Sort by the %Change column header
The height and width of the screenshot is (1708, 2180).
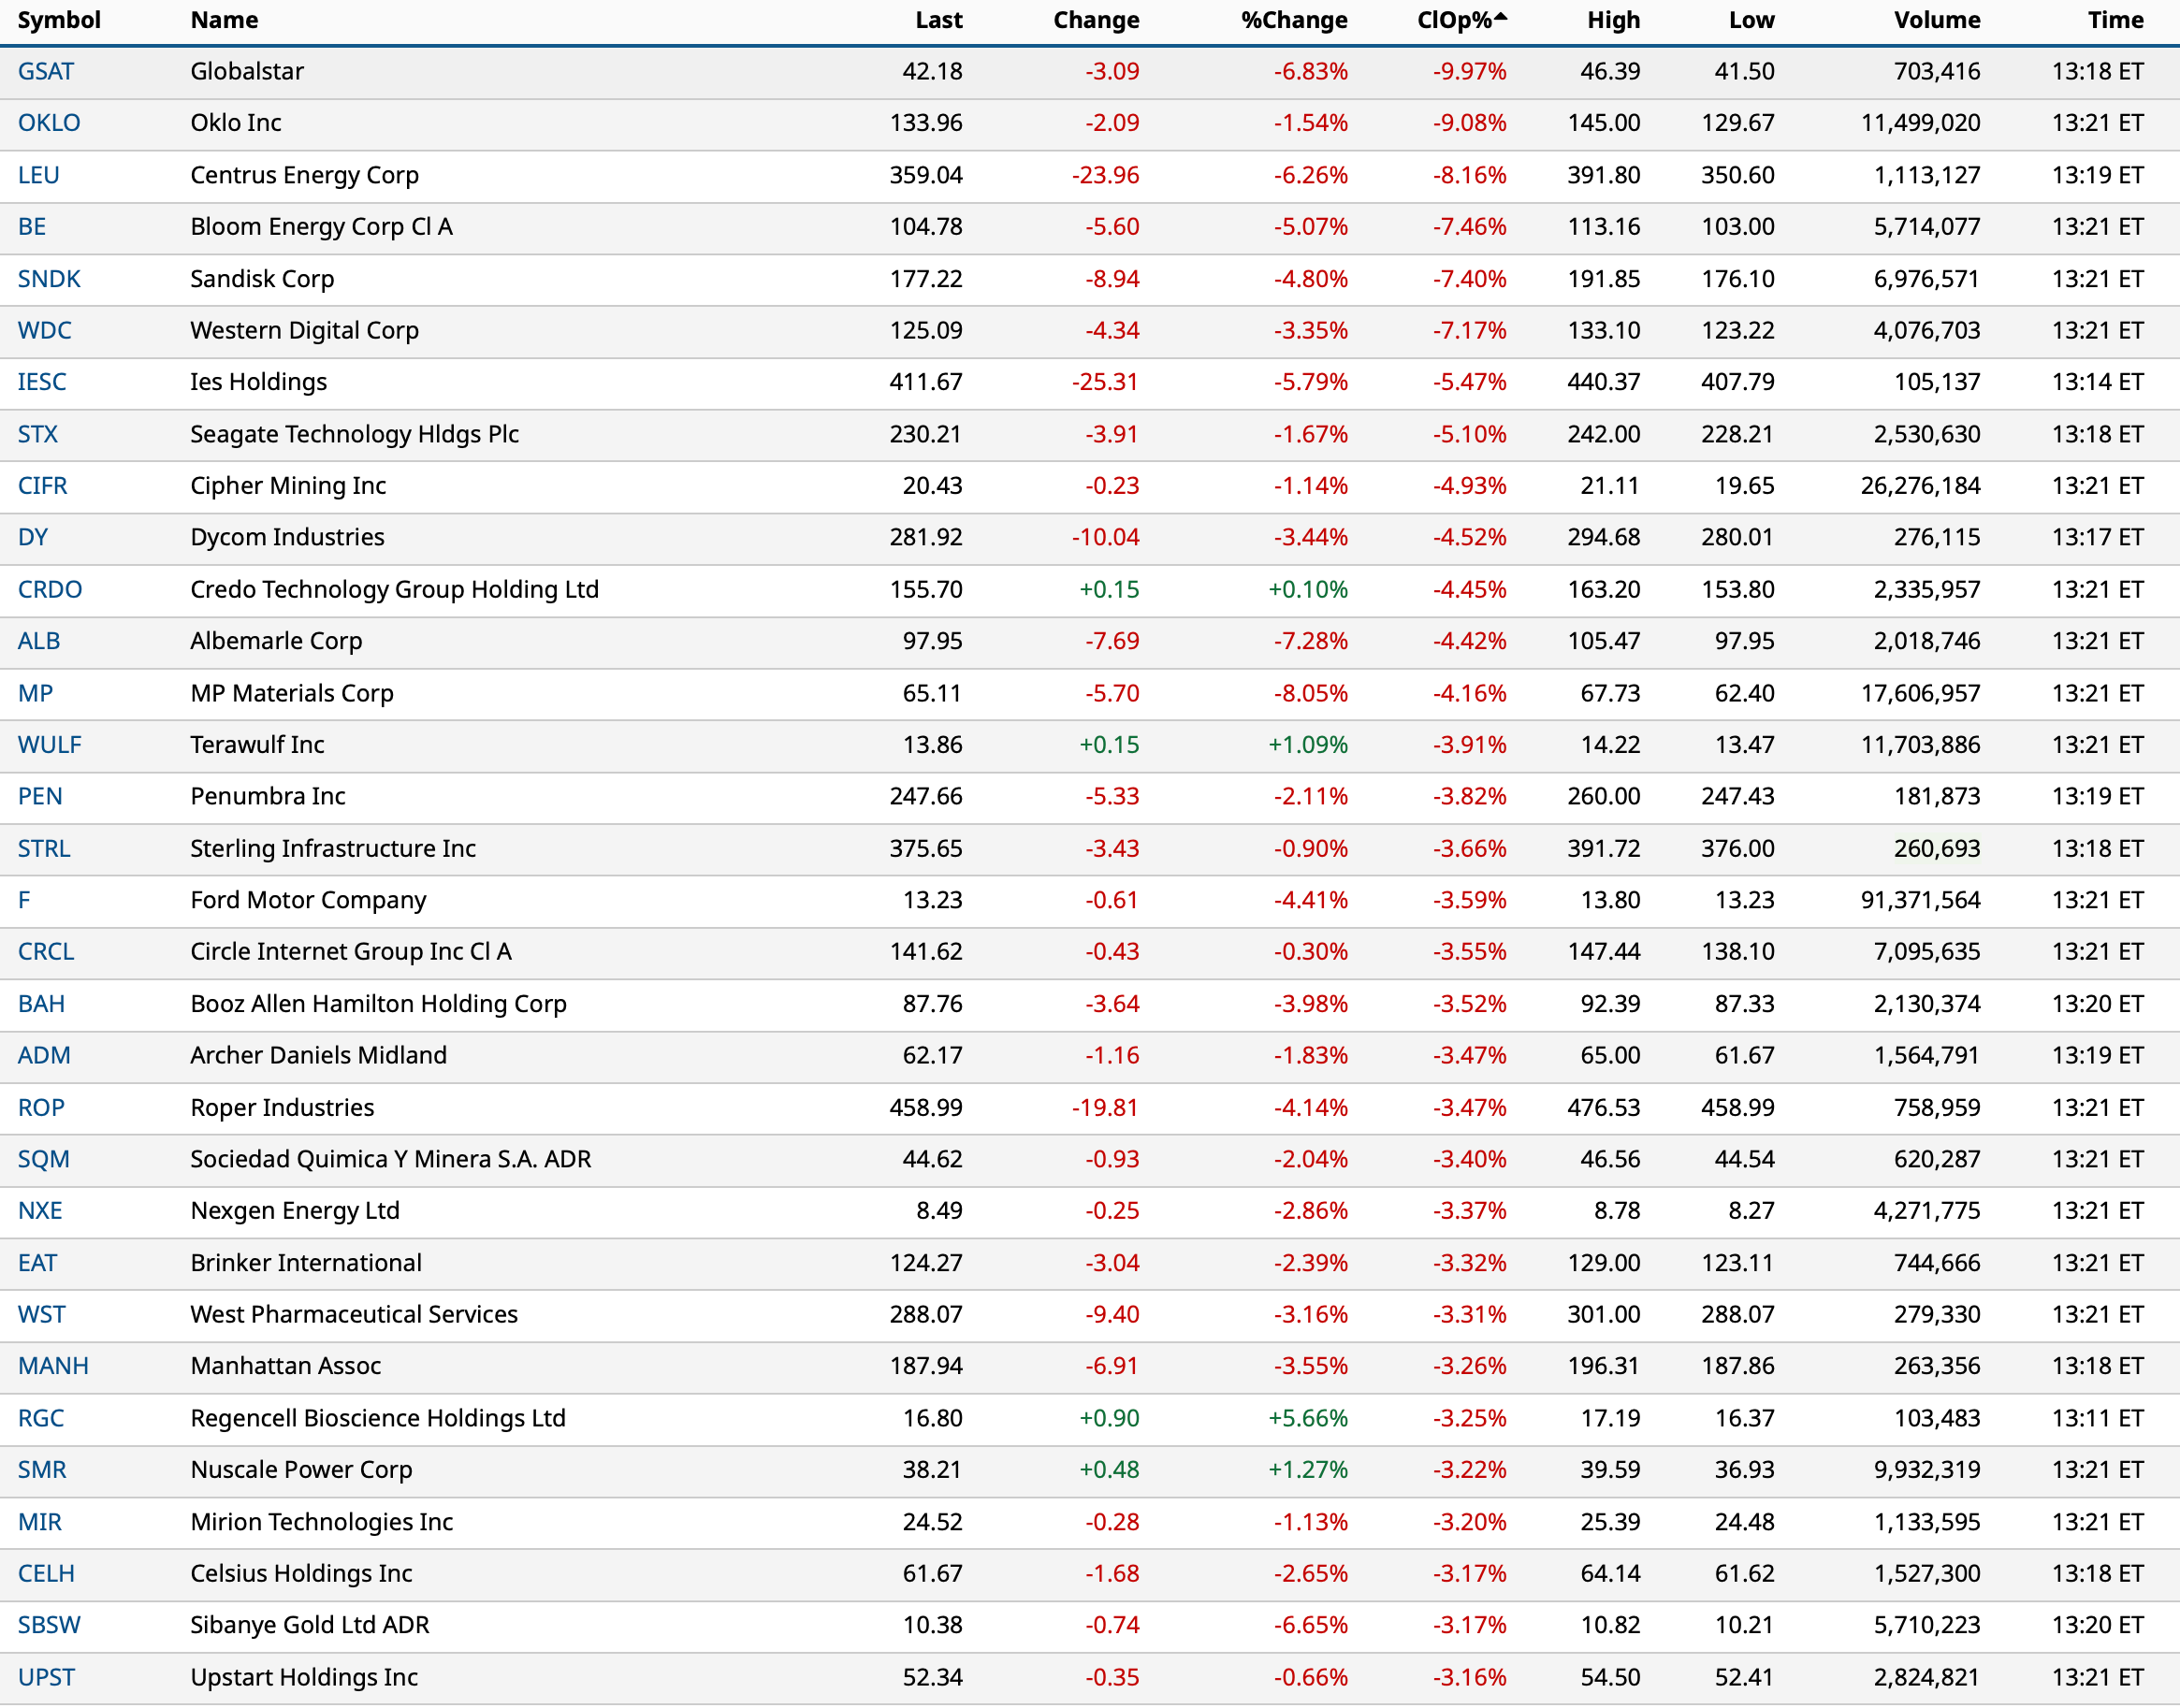pos(1293,20)
